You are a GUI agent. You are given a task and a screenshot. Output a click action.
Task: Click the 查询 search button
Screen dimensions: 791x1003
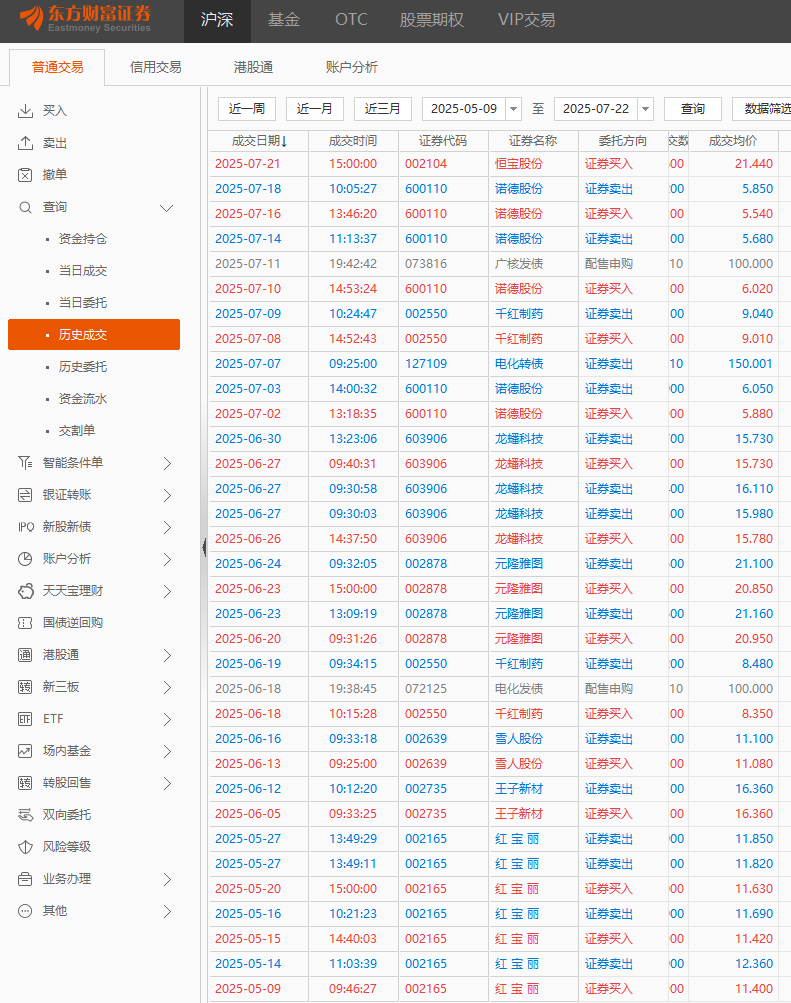pyautogui.click(x=693, y=109)
